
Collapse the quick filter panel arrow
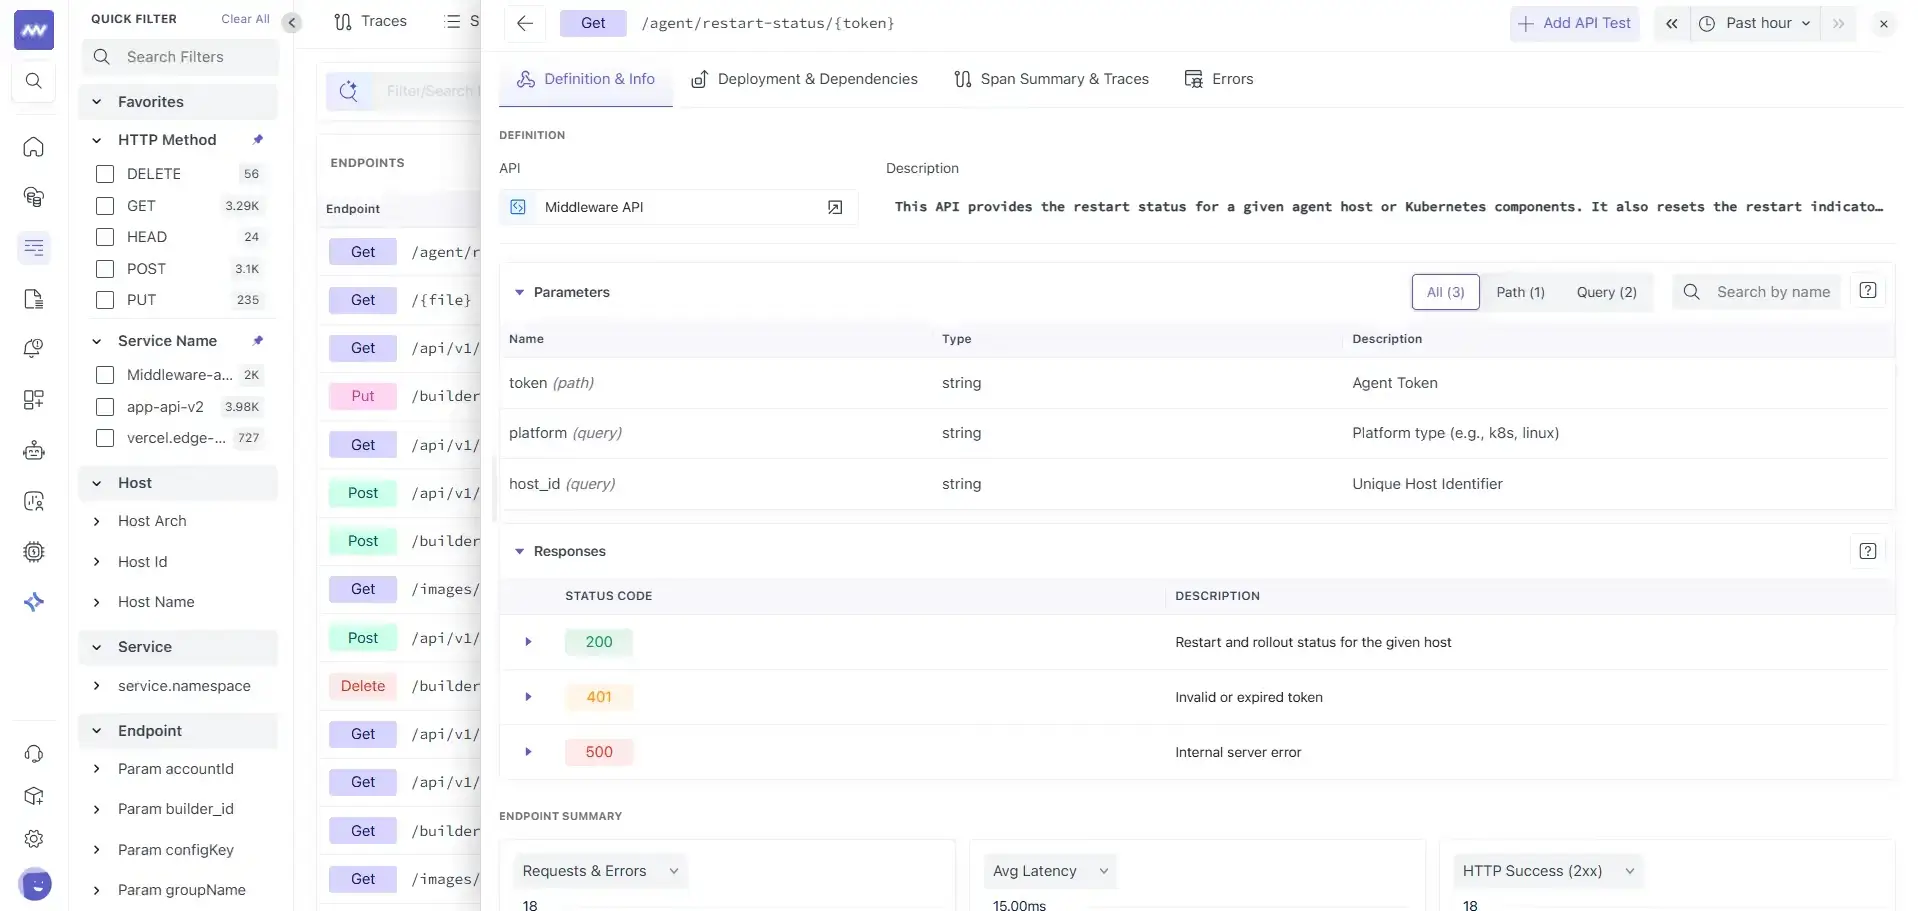pos(292,22)
